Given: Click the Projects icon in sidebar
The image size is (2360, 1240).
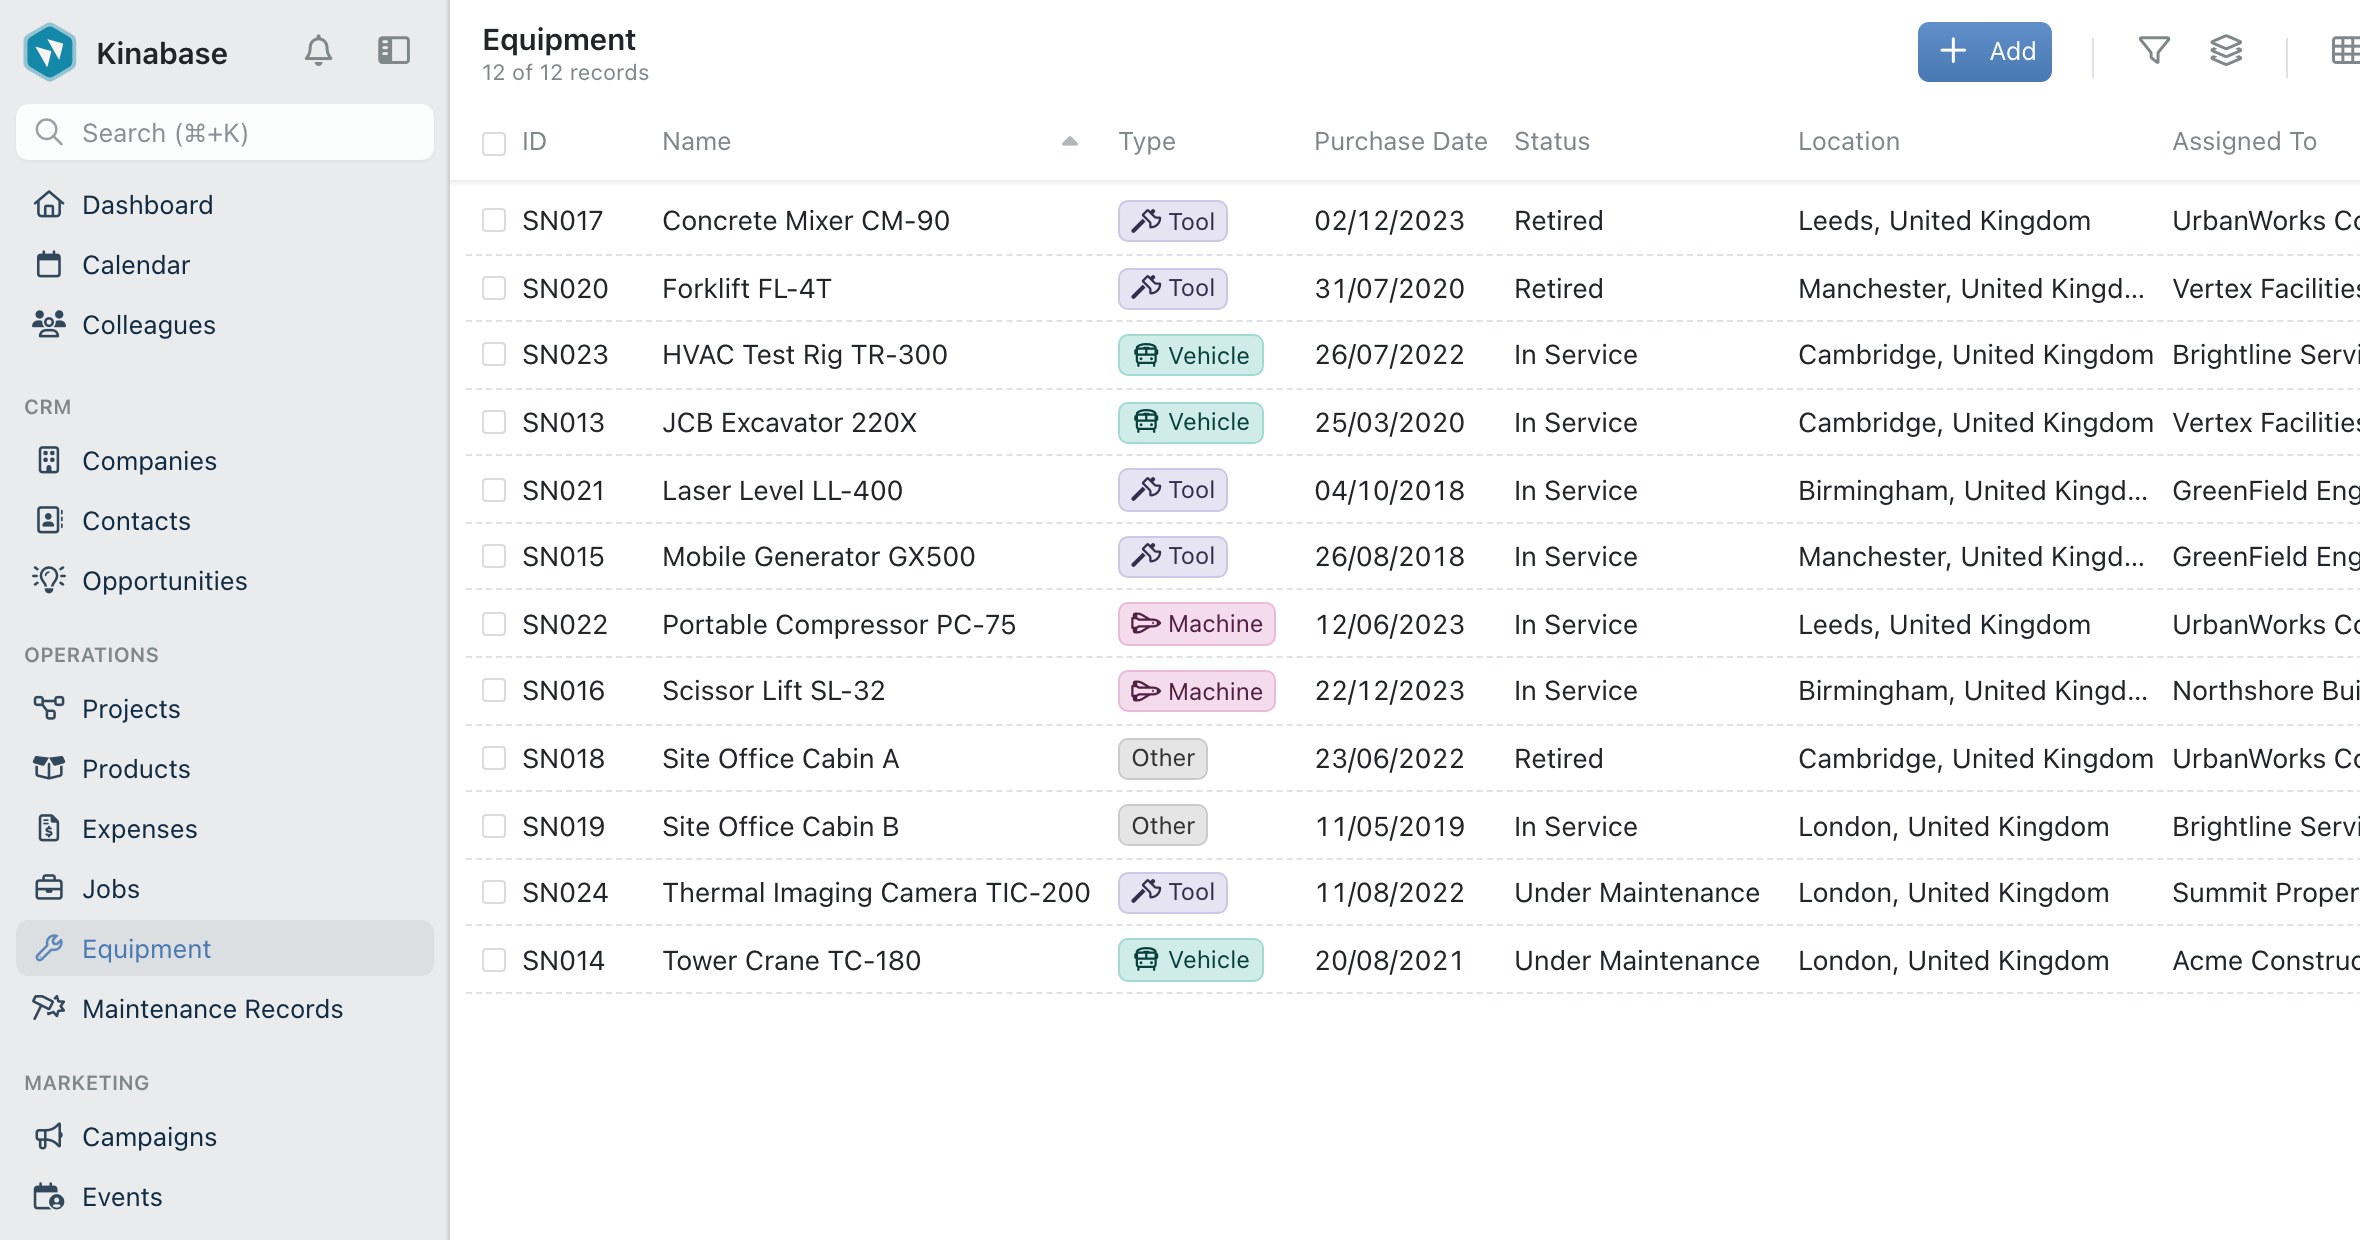Looking at the screenshot, I should click(49, 709).
